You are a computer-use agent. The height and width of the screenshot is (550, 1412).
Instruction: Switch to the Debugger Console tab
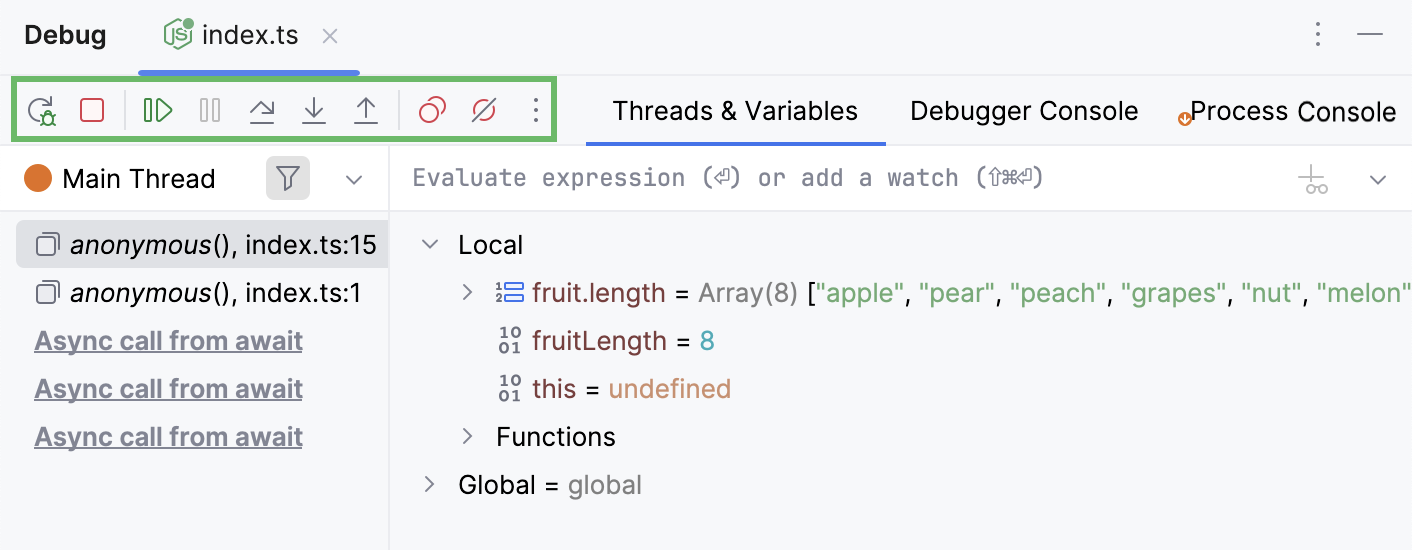[1024, 111]
